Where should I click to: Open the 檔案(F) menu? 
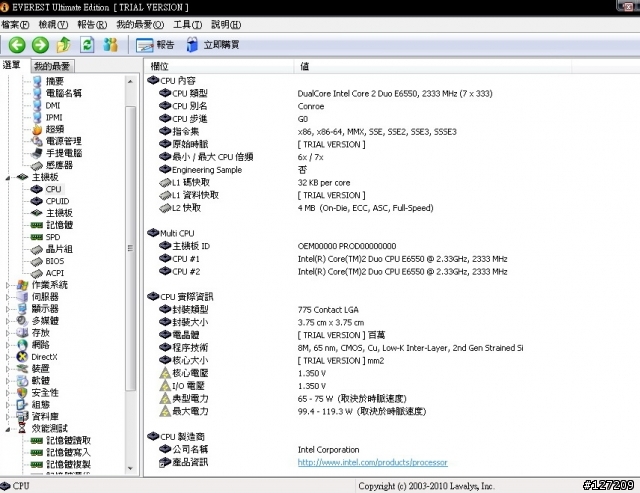(x=15, y=25)
